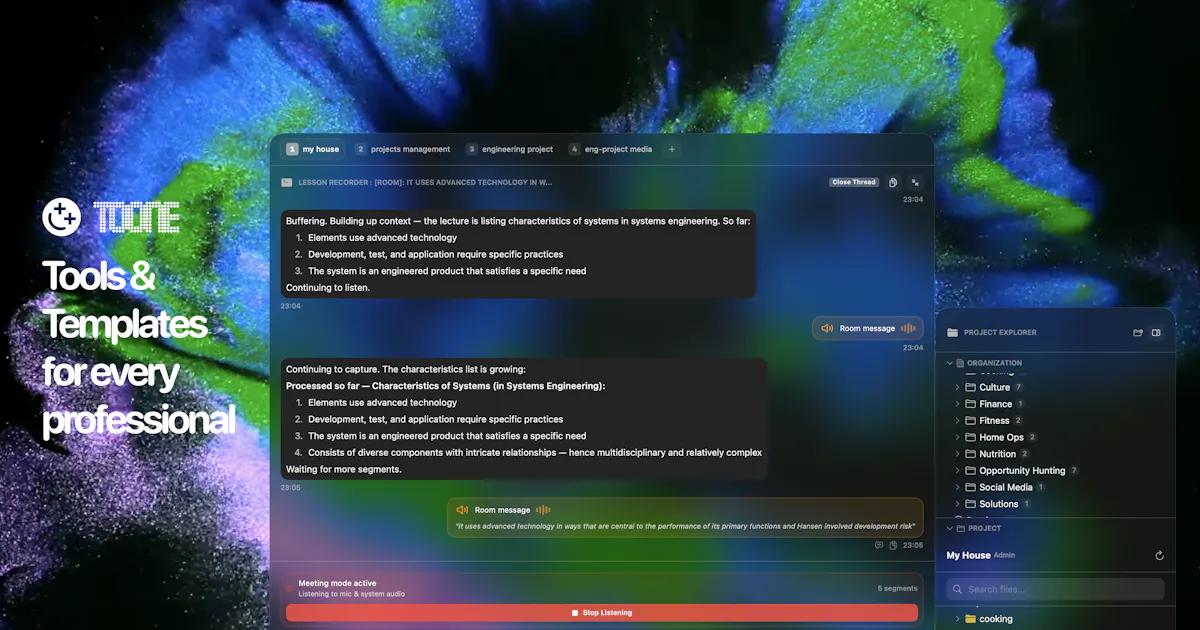This screenshot has height=630, width=1200.
Task: Click the red recording indicator dot
Action: (x=290, y=588)
